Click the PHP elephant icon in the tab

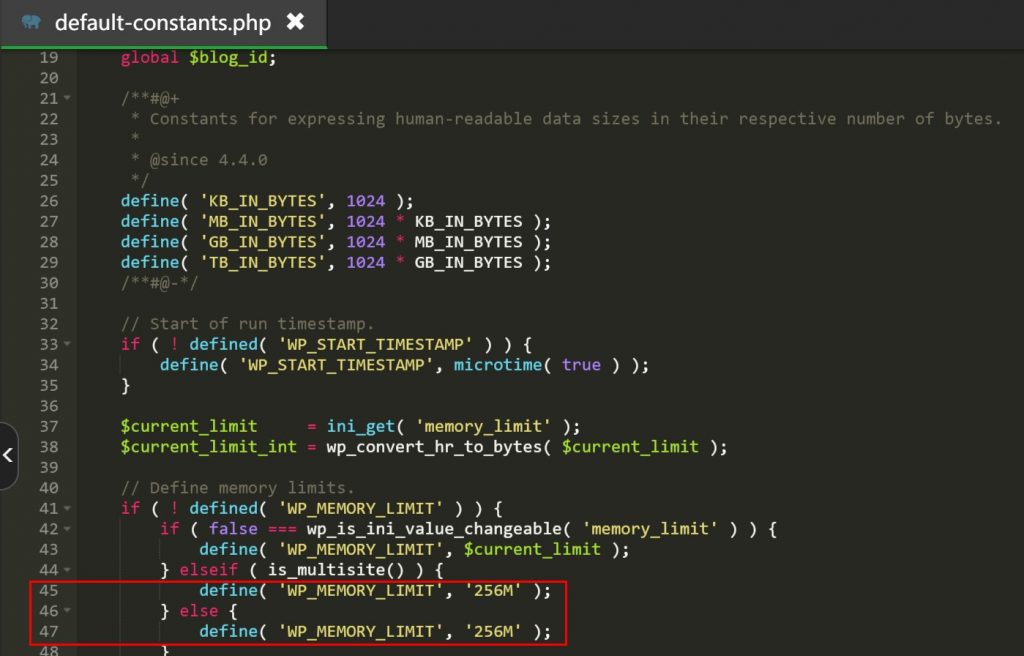point(31,22)
